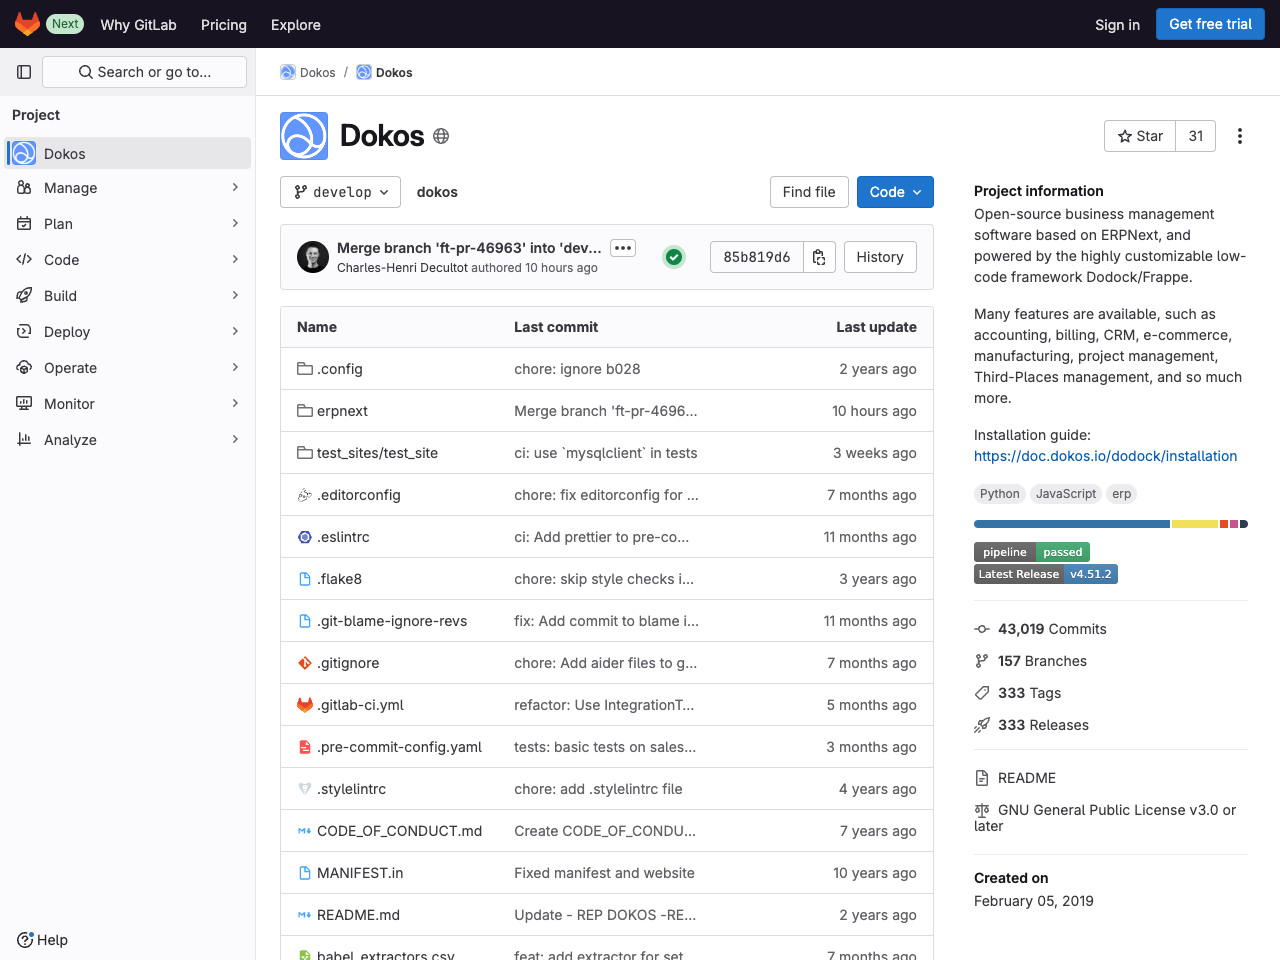Click the Find file button
This screenshot has width=1280, height=960.
(x=809, y=192)
